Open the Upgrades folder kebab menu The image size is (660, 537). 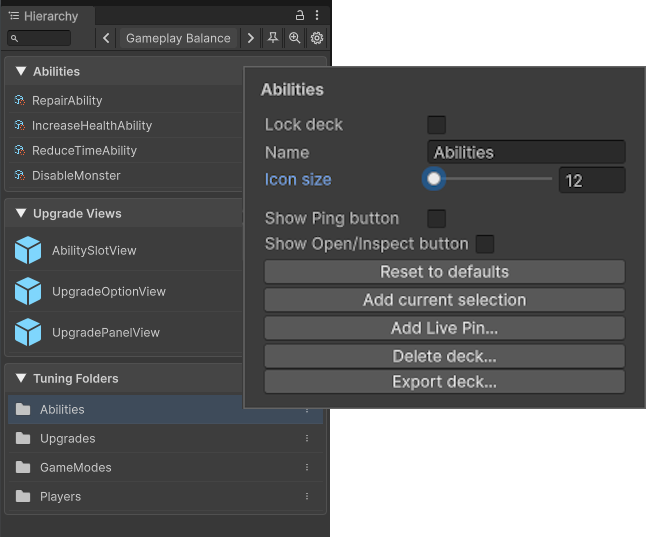[307, 439]
